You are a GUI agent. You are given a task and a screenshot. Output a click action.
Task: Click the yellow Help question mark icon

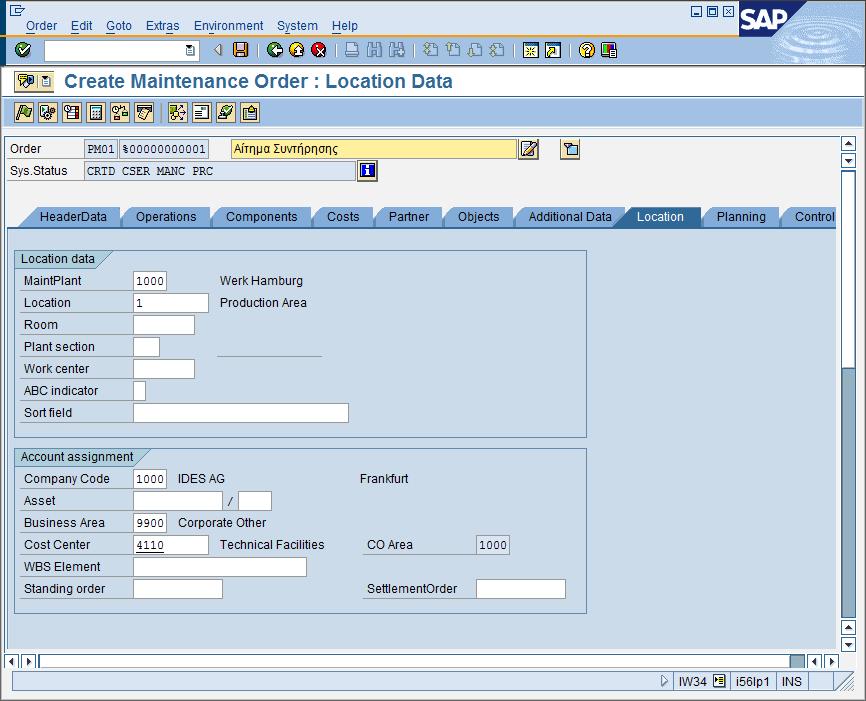[587, 50]
